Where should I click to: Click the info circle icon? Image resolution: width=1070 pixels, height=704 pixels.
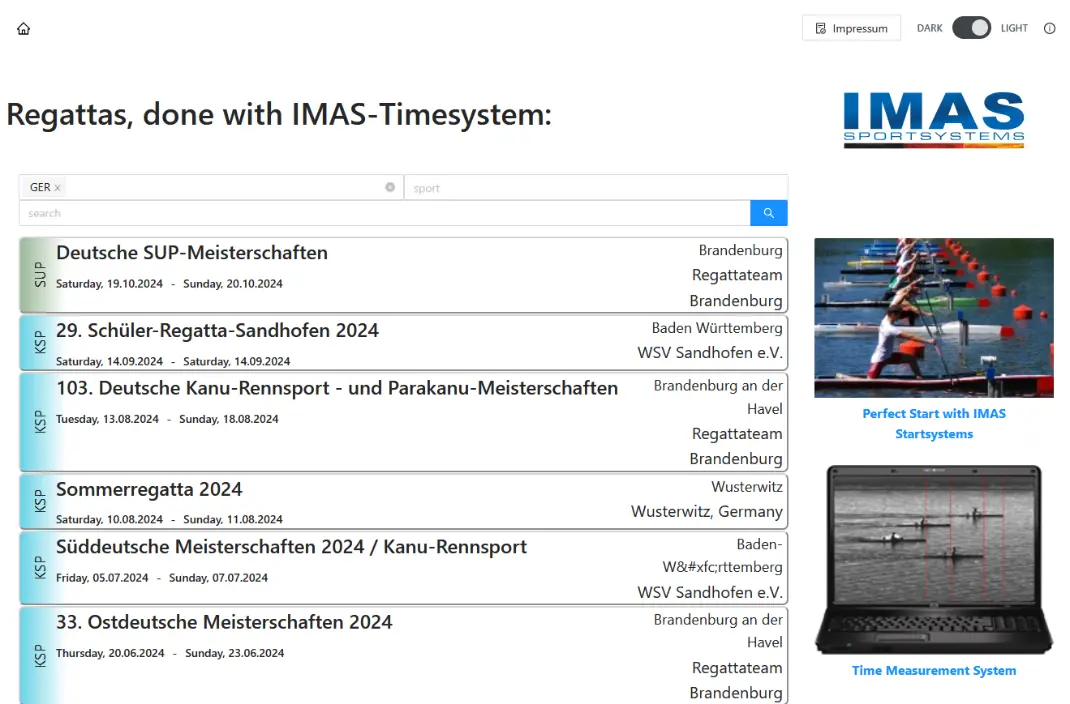pos(1050,29)
